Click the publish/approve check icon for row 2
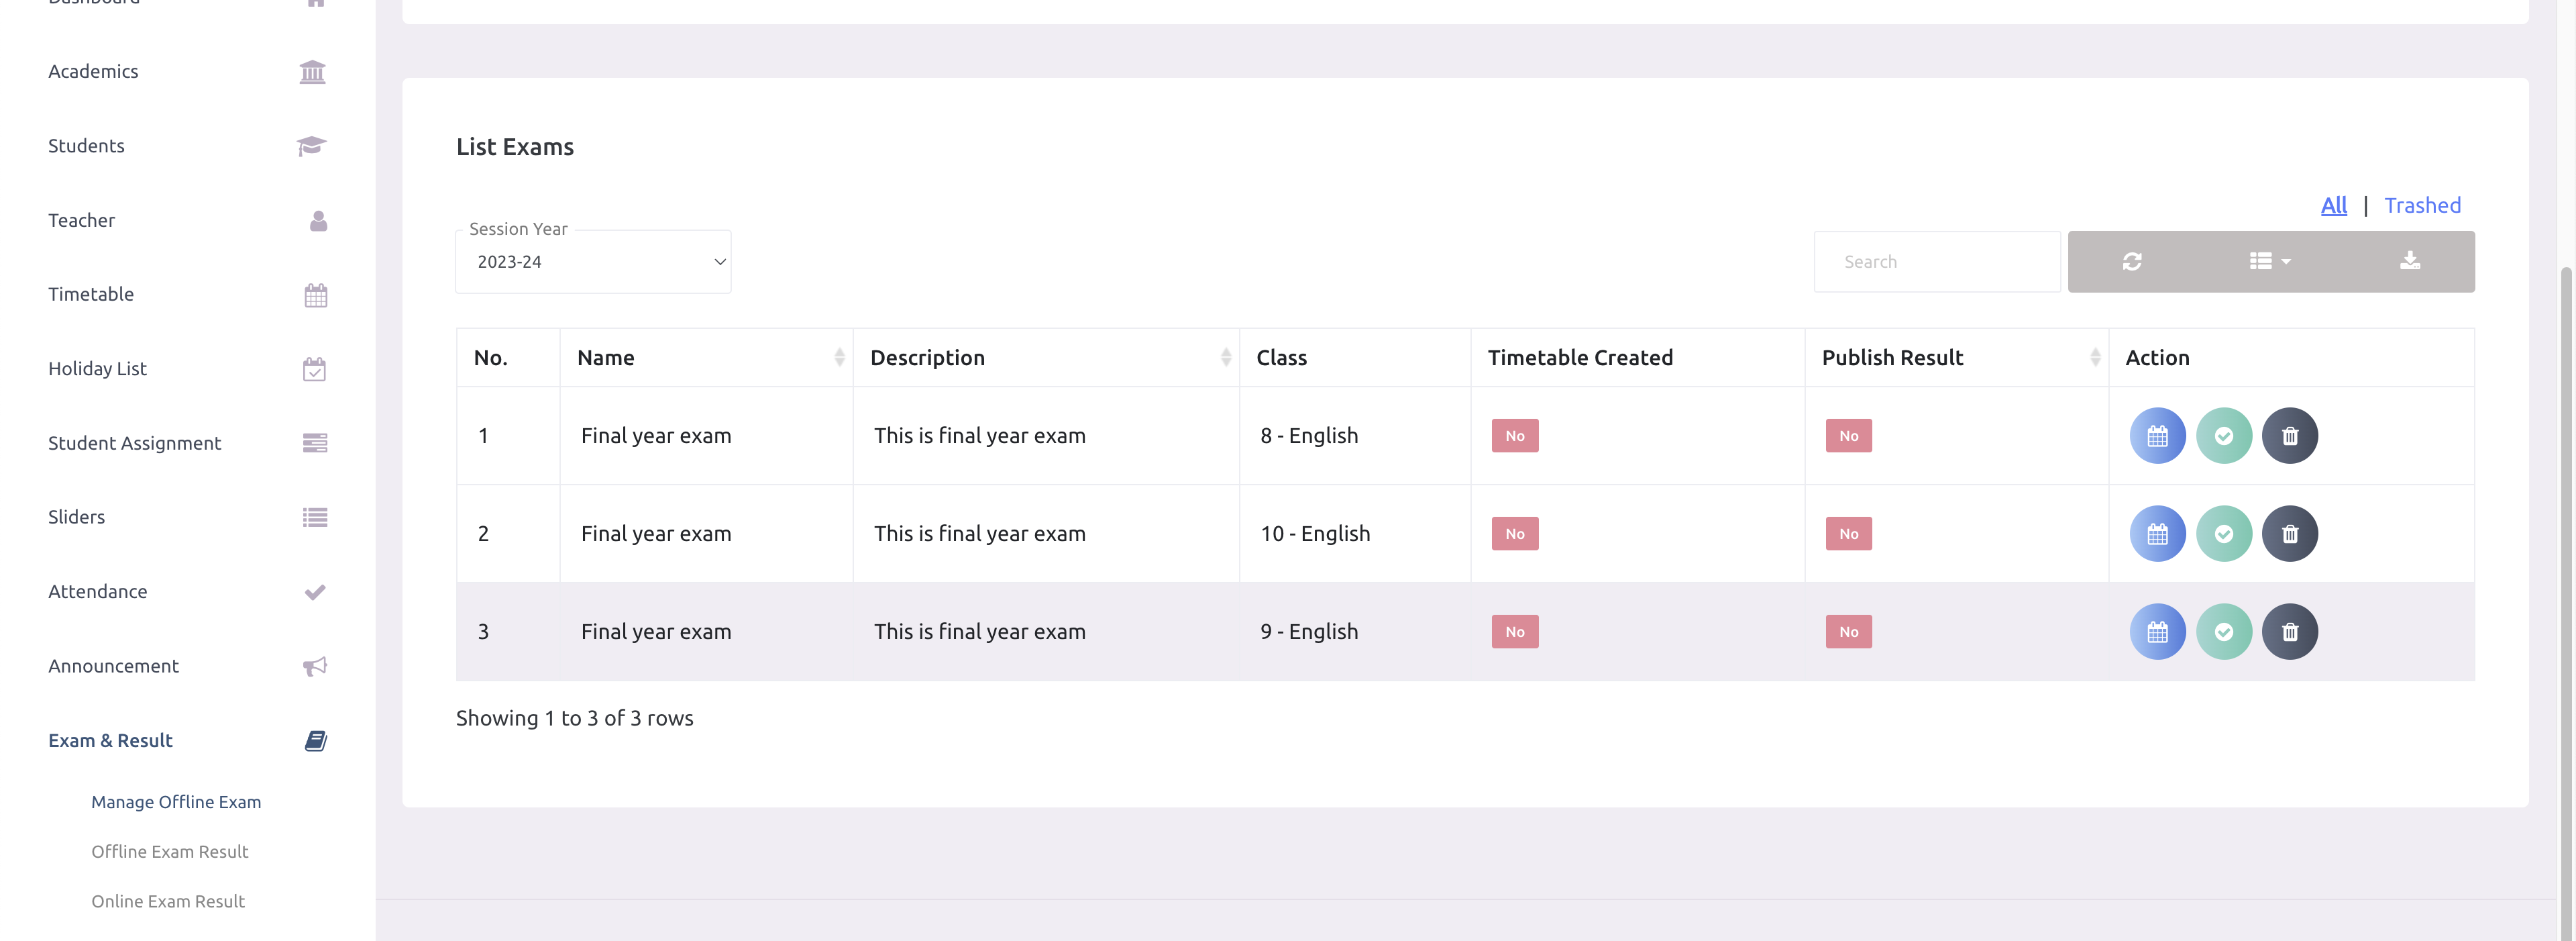This screenshot has height=941, width=2576. pos(2224,533)
